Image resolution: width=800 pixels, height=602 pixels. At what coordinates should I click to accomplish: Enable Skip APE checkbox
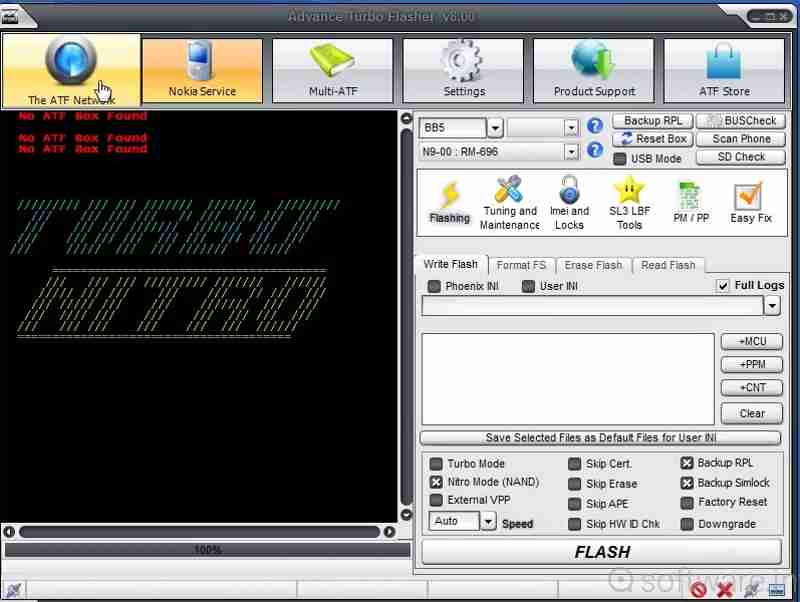pyautogui.click(x=574, y=504)
